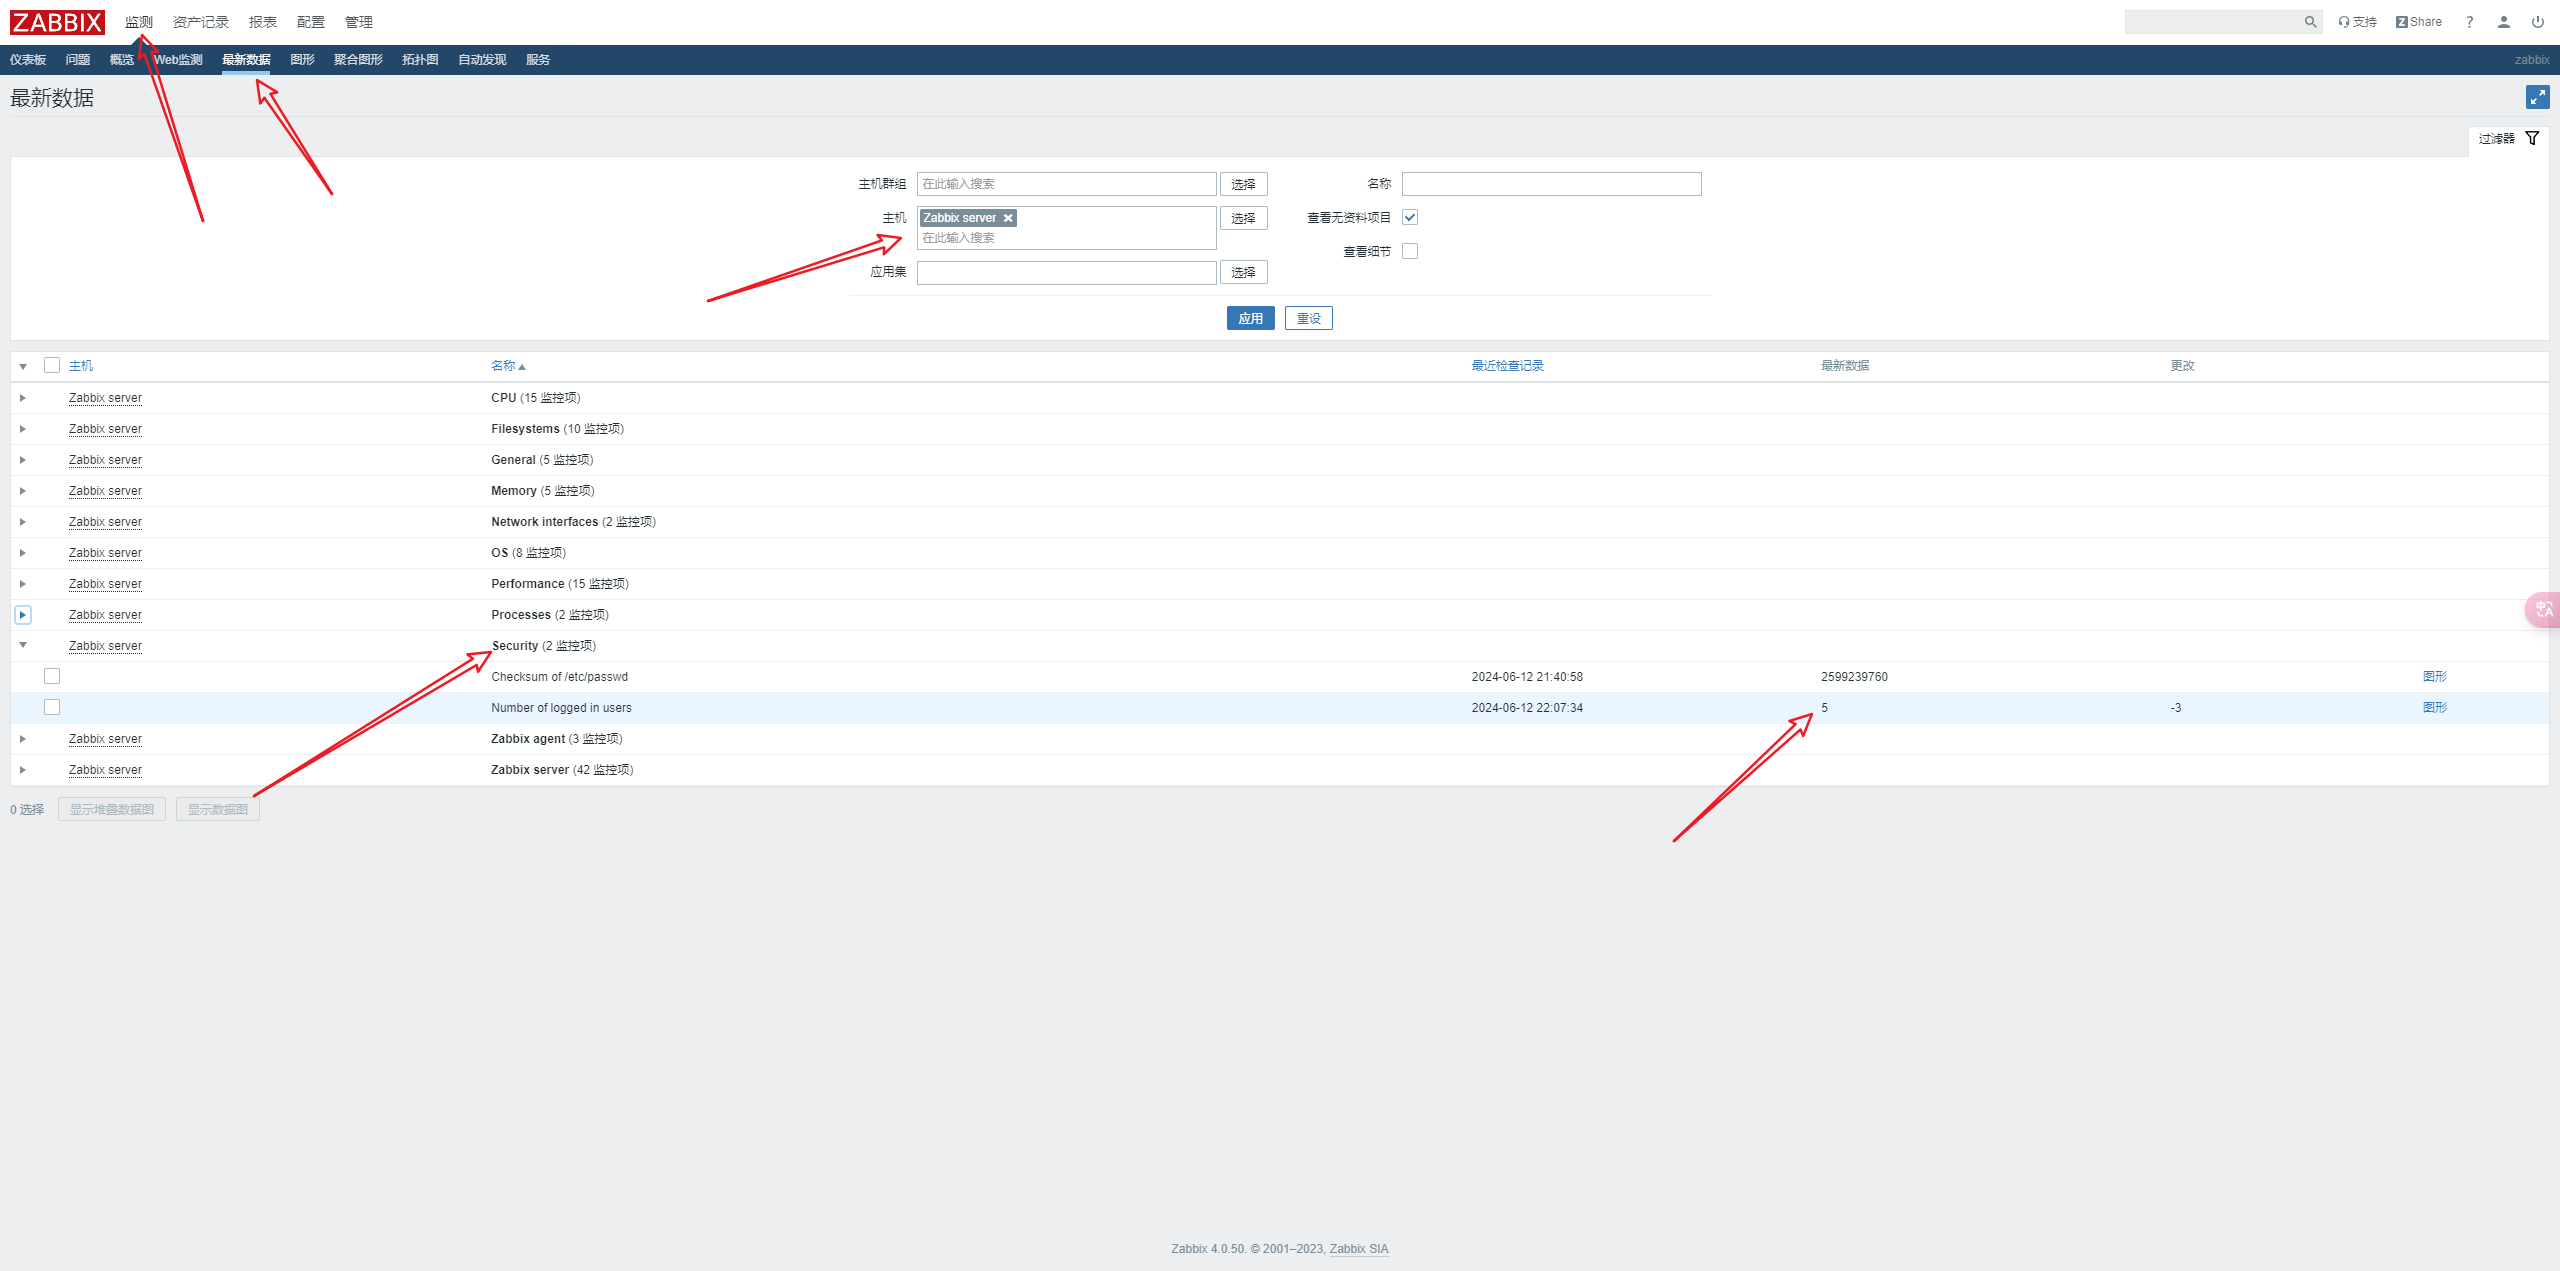
Task: Open the 报表 top menu
Action: pos(263,22)
